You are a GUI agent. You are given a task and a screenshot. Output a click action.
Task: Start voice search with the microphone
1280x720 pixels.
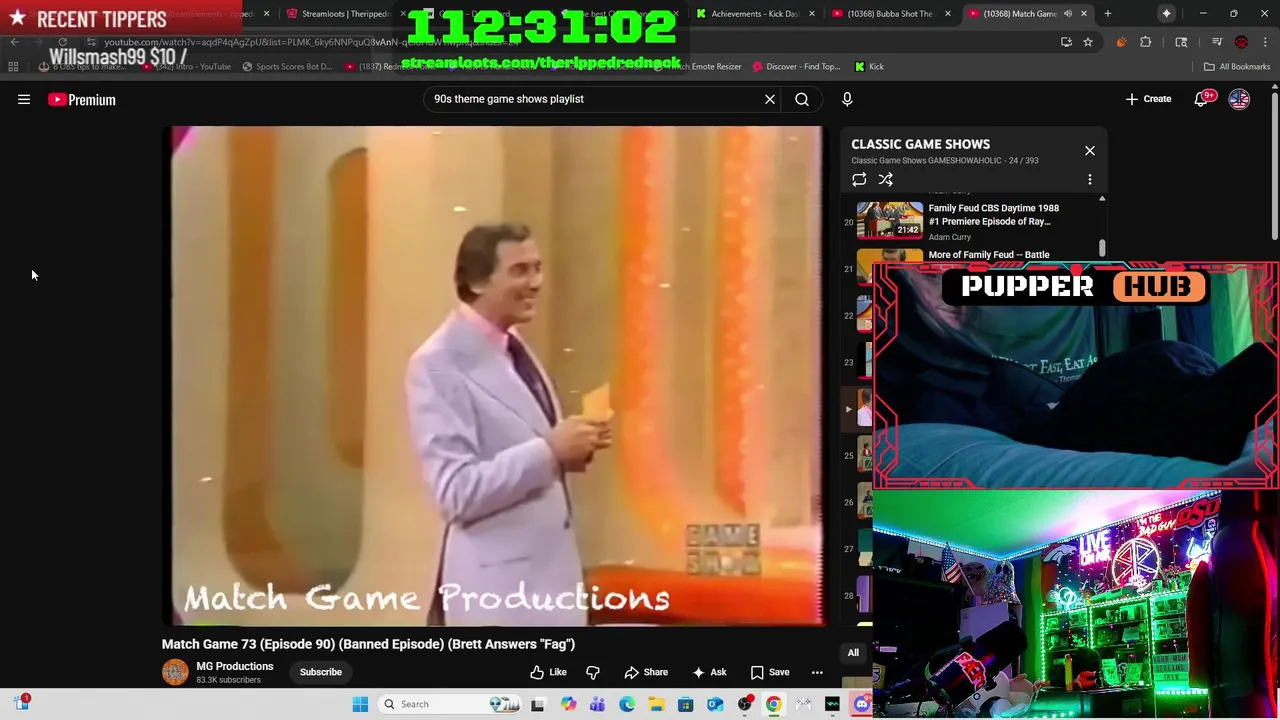pyautogui.click(x=847, y=99)
